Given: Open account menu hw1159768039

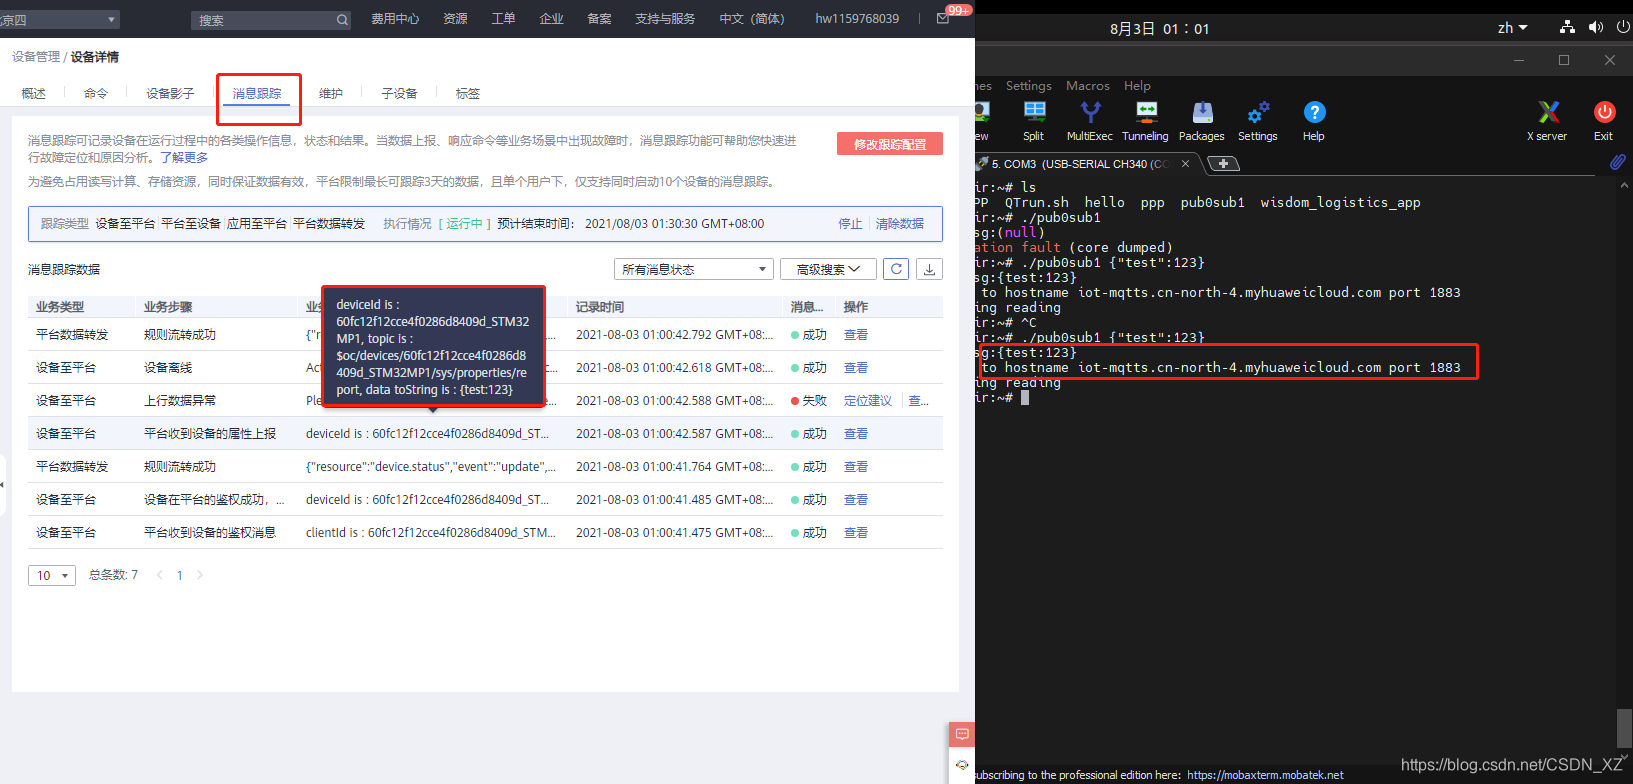Looking at the screenshot, I should tap(857, 19).
